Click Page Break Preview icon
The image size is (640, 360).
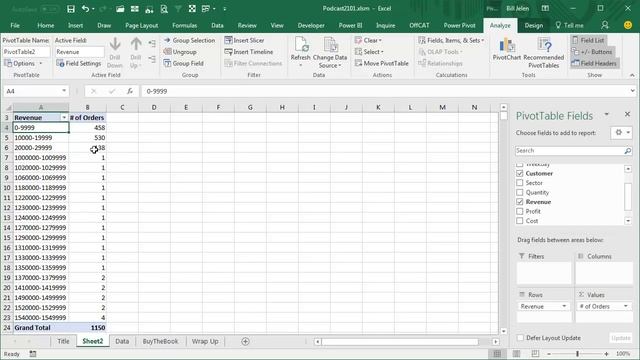[x=535, y=353]
